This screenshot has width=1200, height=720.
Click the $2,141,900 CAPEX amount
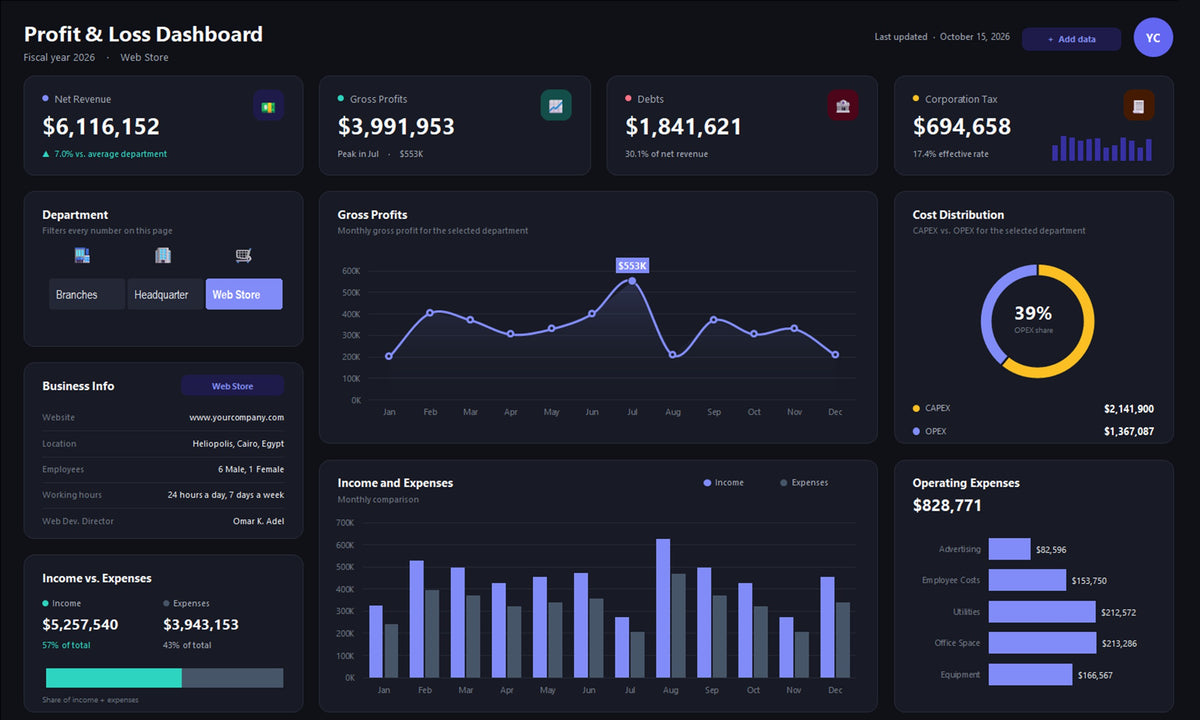[x=1129, y=409]
